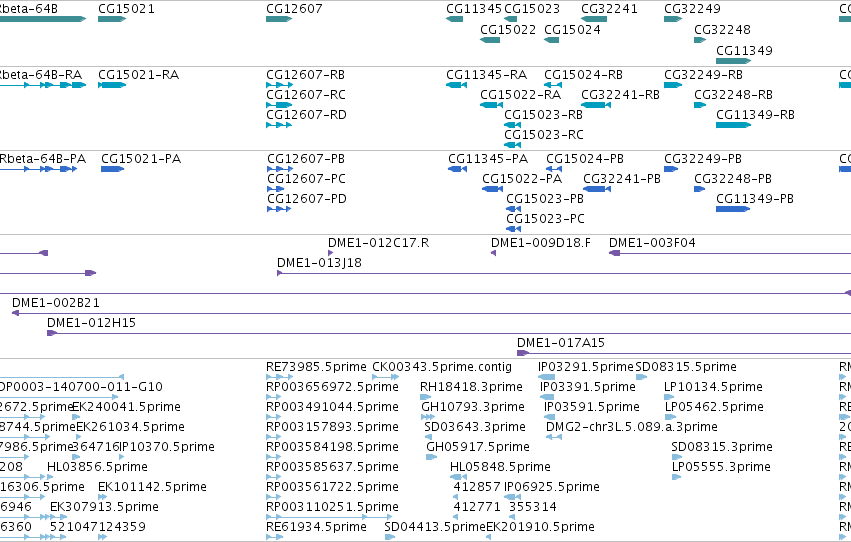Click protein CG11345-PA
Image resolution: width=851 pixels, height=542 pixels.
[x=458, y=169]
